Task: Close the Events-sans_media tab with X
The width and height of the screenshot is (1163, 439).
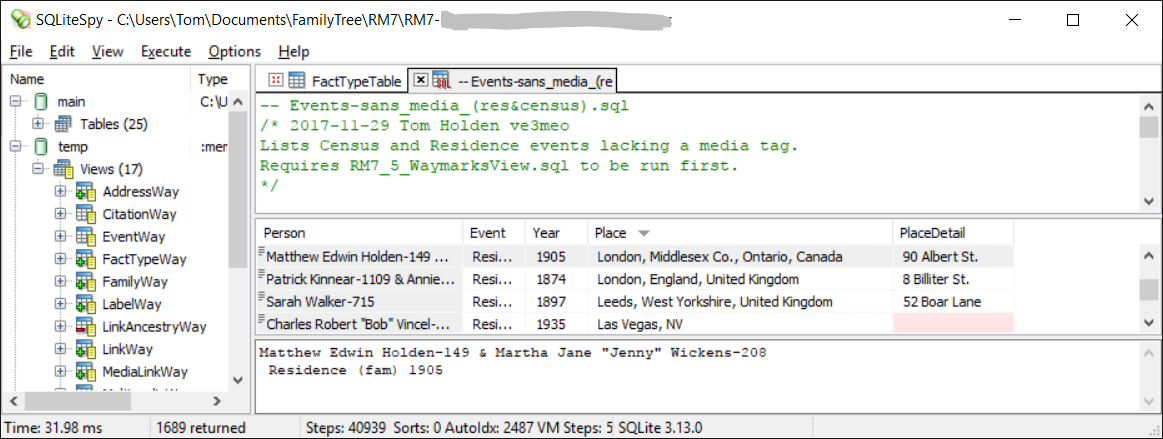Action: pyautogui.click(x=420, y=79)
